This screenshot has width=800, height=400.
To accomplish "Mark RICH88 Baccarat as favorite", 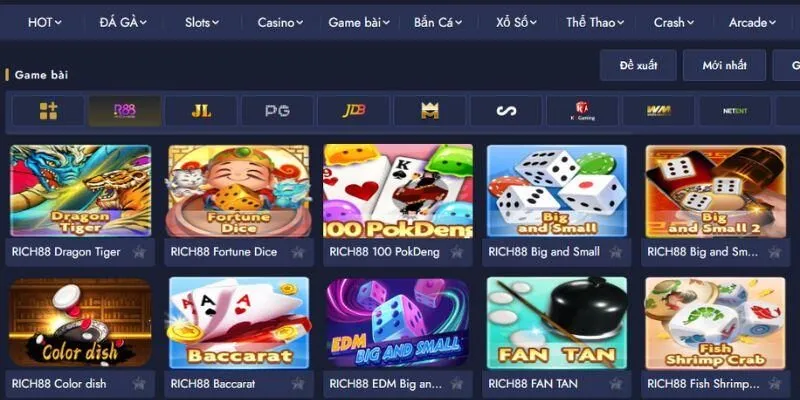I will (298, 384).
